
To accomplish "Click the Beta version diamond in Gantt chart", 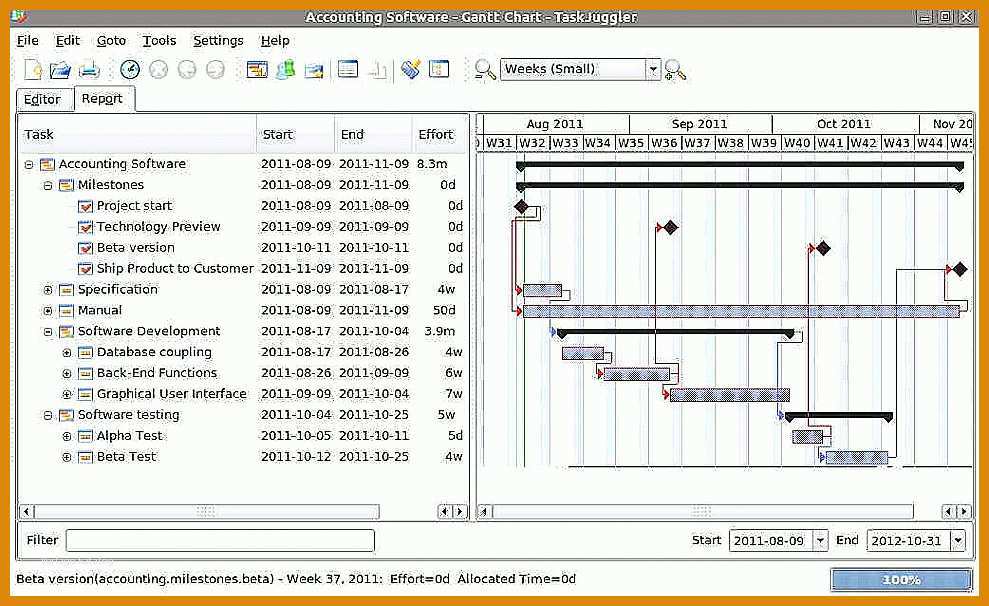I will click(823, 248).
